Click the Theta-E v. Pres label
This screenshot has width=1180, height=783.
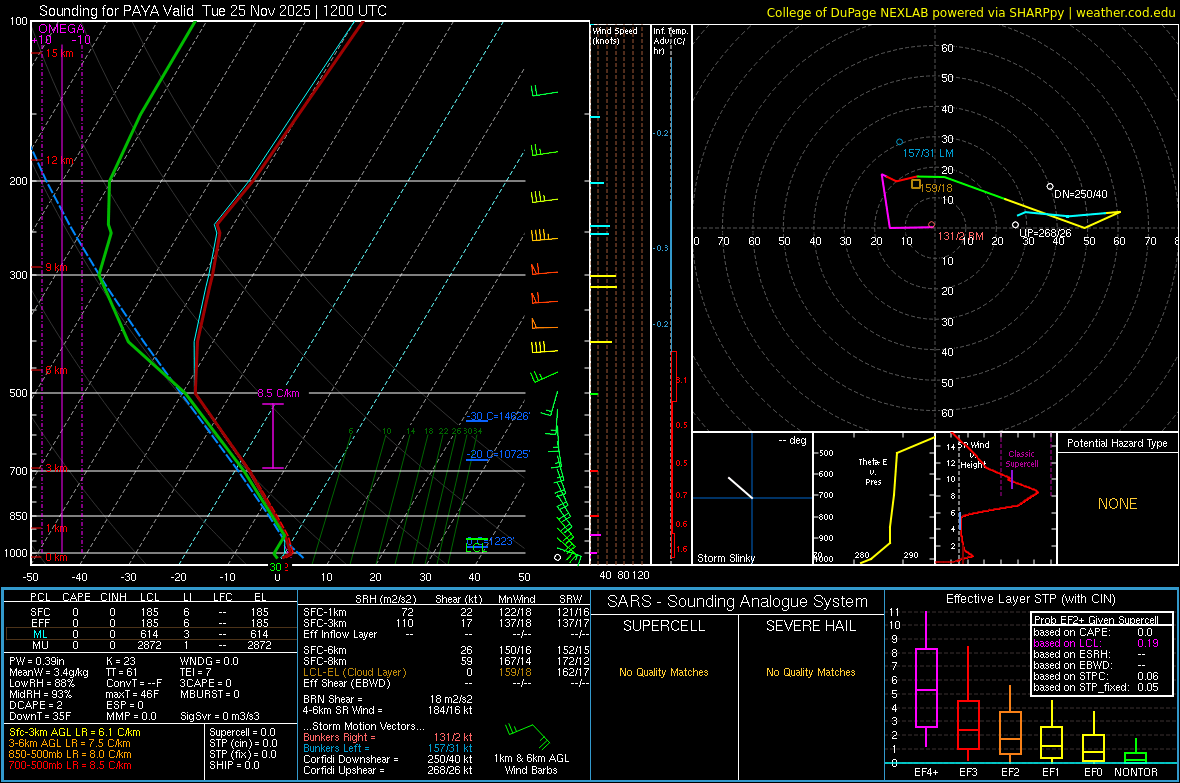click(x=873, y=471)
